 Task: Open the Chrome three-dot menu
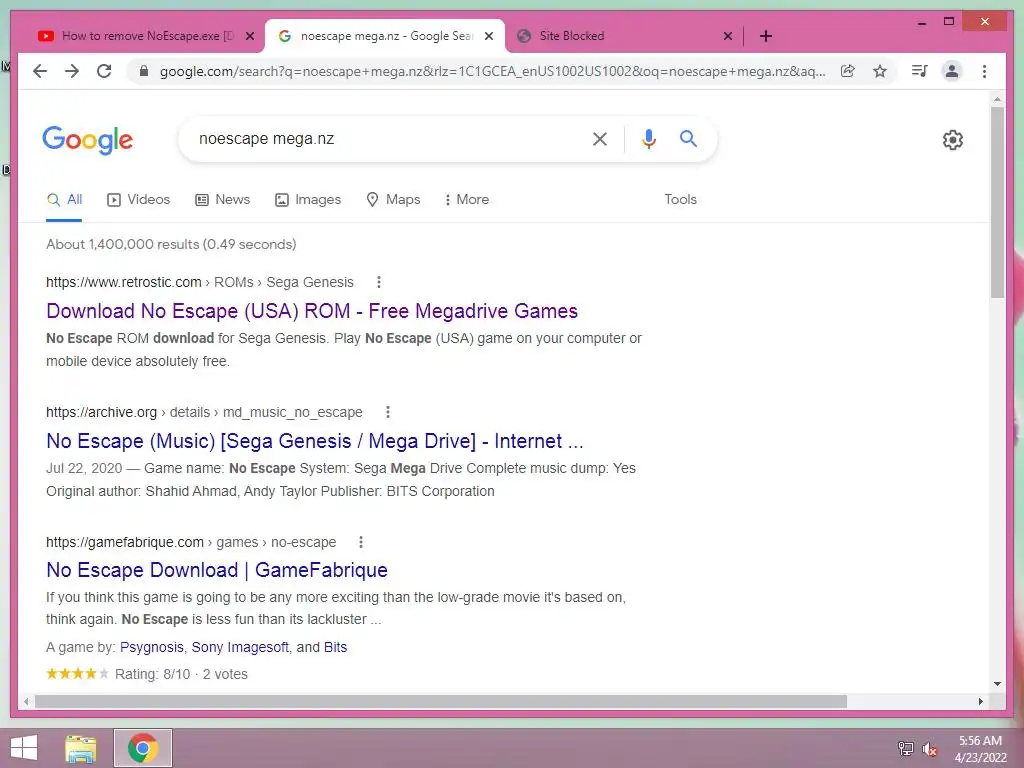(x=984, y=71)
